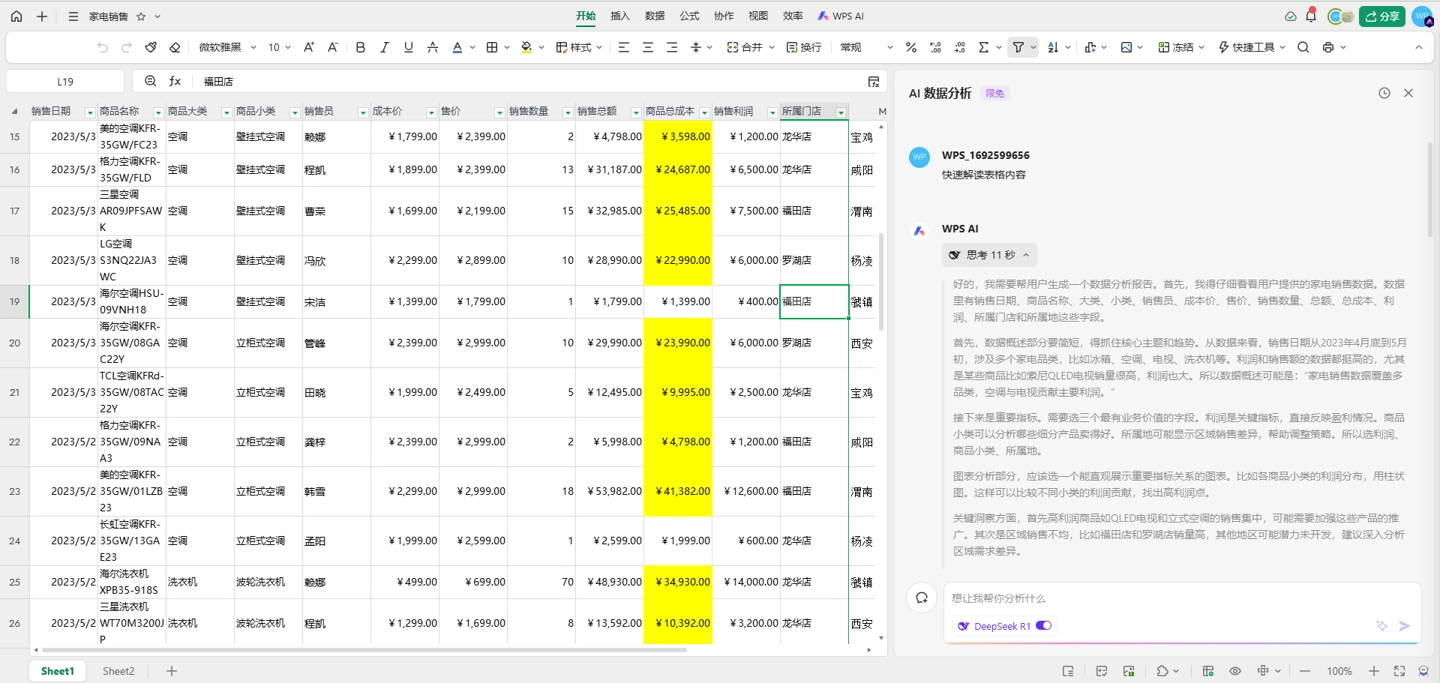Open the 所属门店 column filter dropdown
The image size is (1440, 683).
click(x=840, y=111)
